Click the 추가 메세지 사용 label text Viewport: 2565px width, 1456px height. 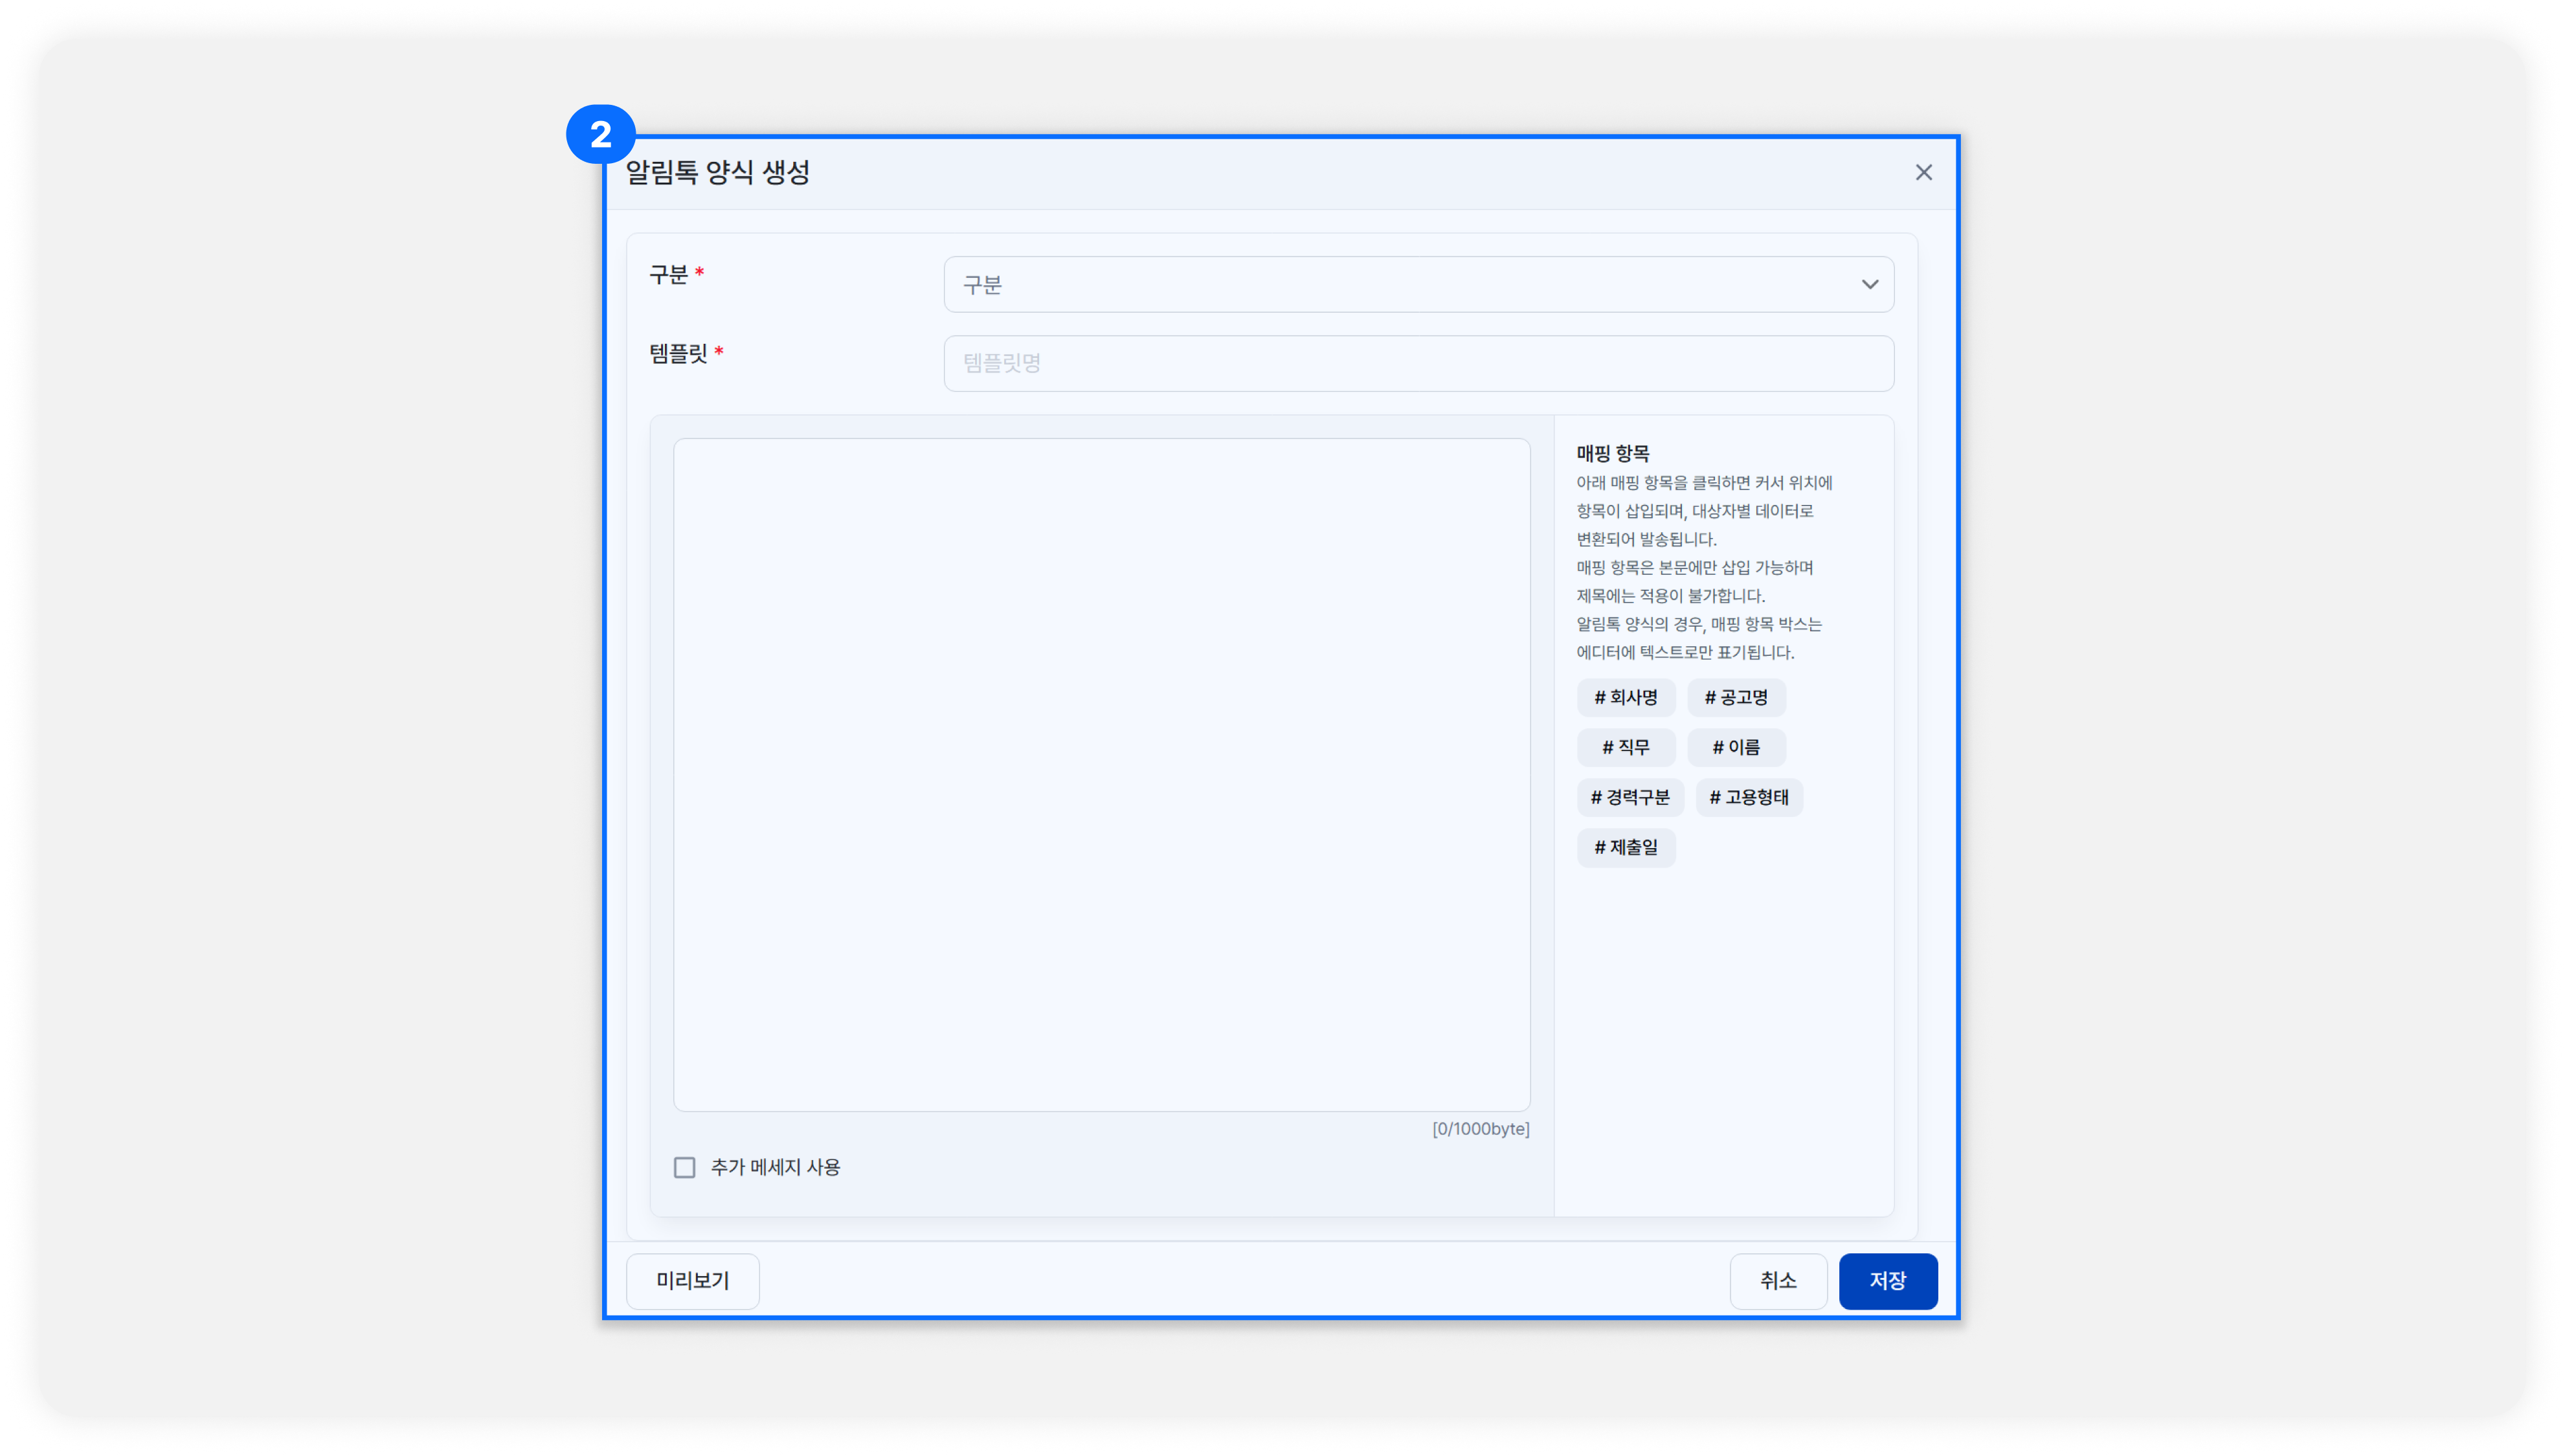coord(775,1167)
